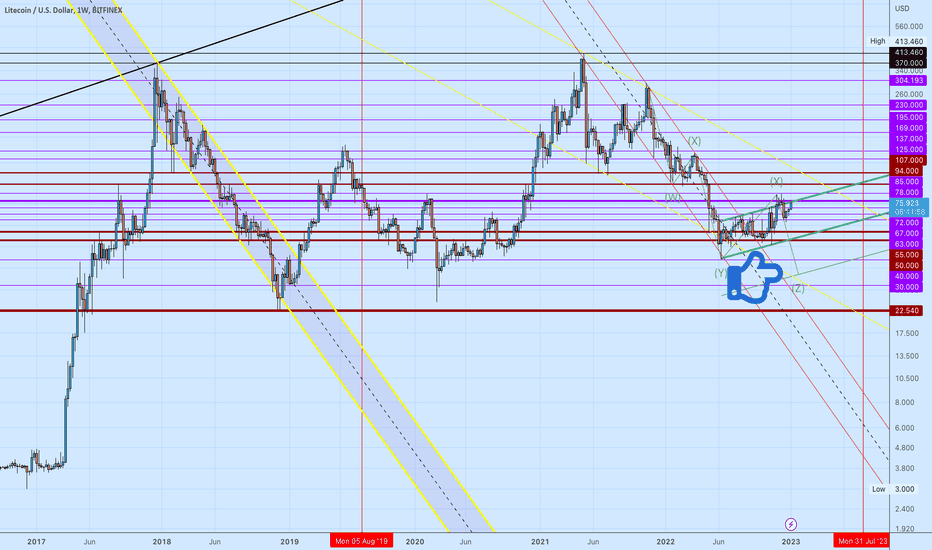The height and width of the screenshot is (550, 932).
Task: Click the purple 304.193 price label
Action: 908,80
